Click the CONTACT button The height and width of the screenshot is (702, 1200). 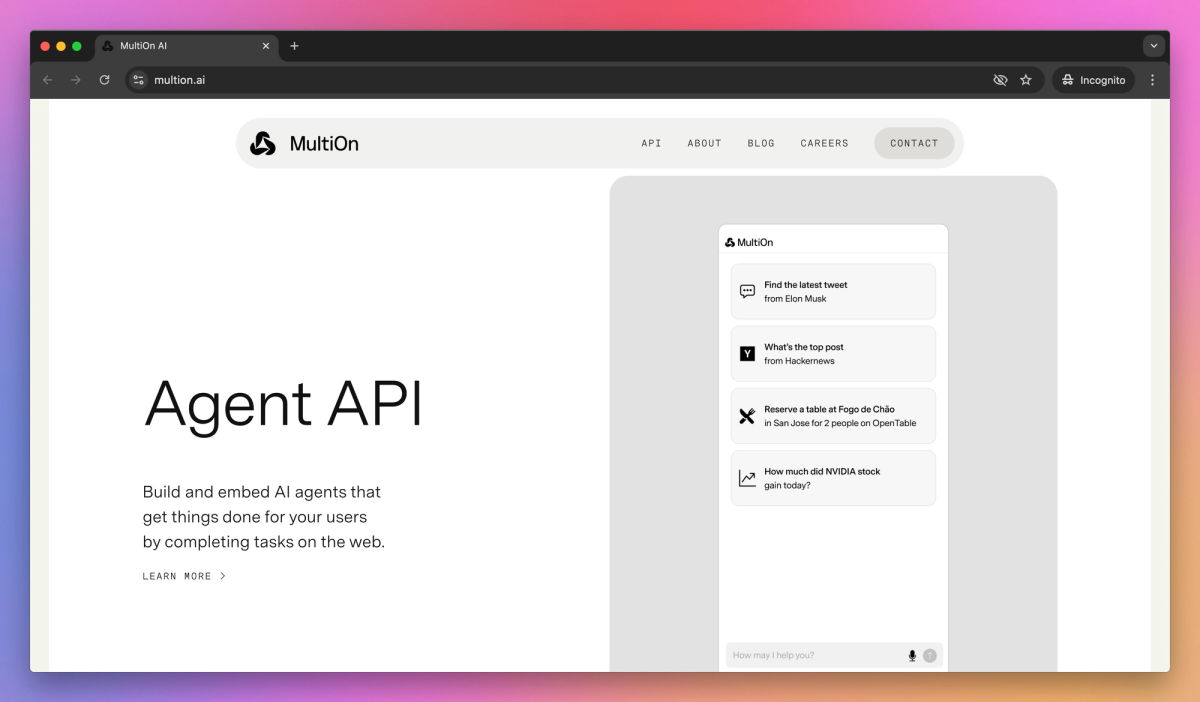pos(913,143)
